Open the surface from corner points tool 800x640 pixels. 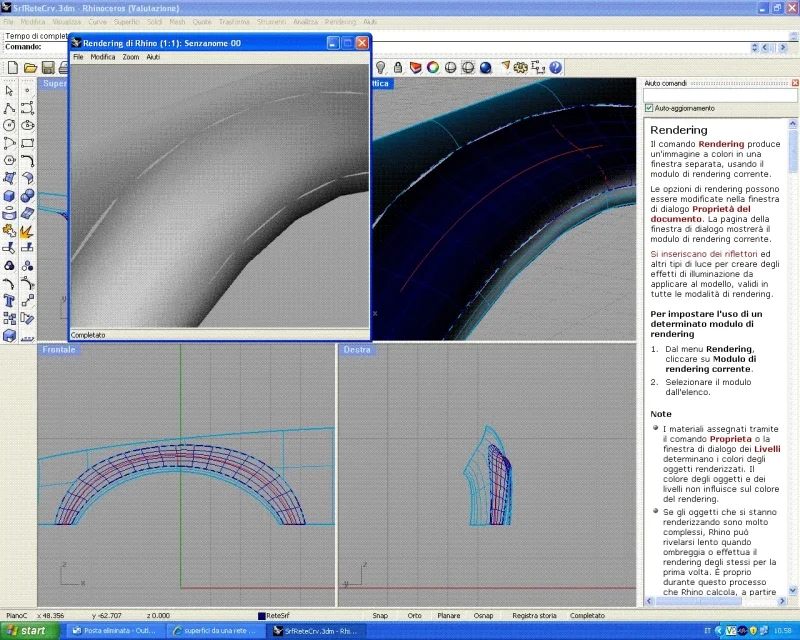pos(9,178)
